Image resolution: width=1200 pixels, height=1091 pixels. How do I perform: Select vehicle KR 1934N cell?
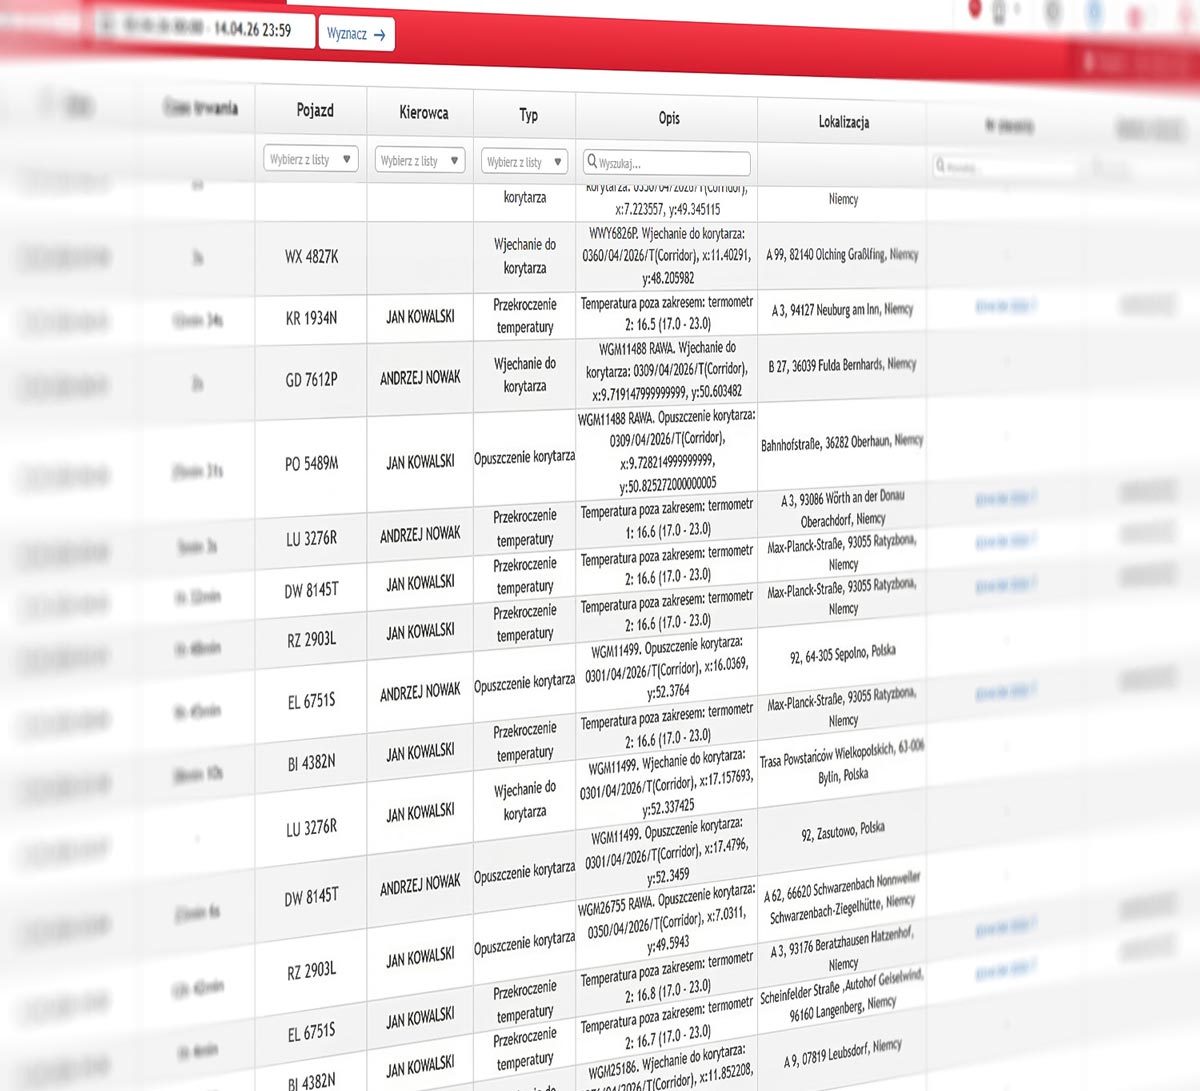[x=312, y=318]
